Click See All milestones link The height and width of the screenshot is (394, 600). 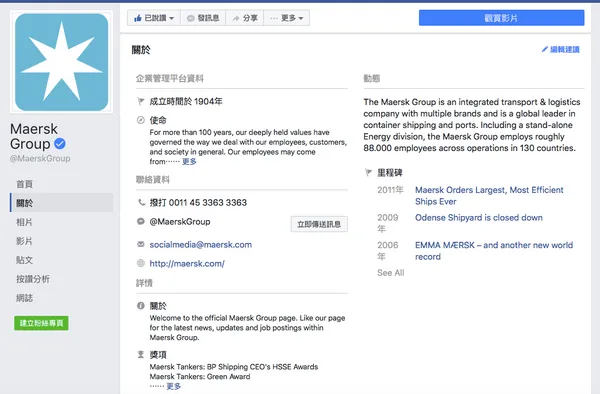coord(391,273)
